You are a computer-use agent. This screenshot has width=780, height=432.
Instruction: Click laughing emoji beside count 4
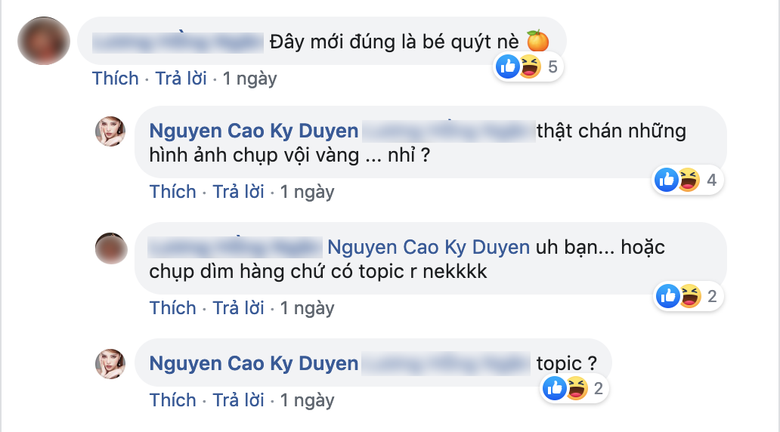point(689,180)
